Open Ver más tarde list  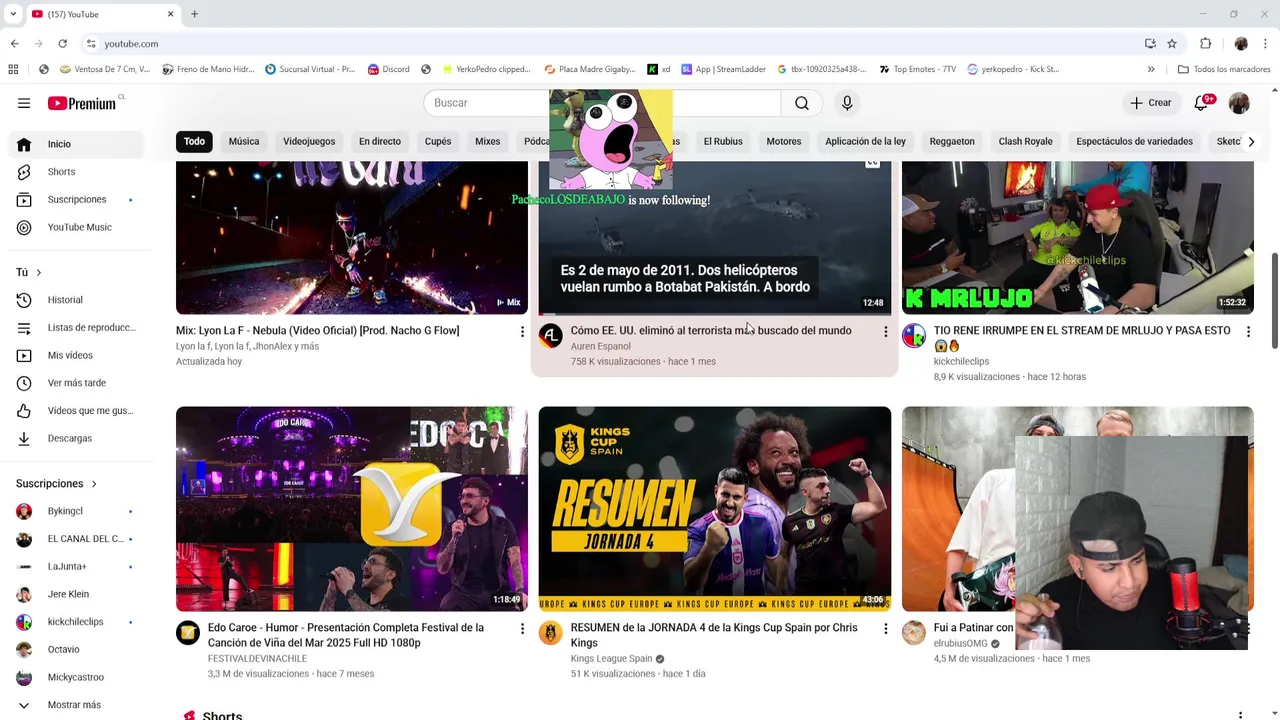coord(77,383)
